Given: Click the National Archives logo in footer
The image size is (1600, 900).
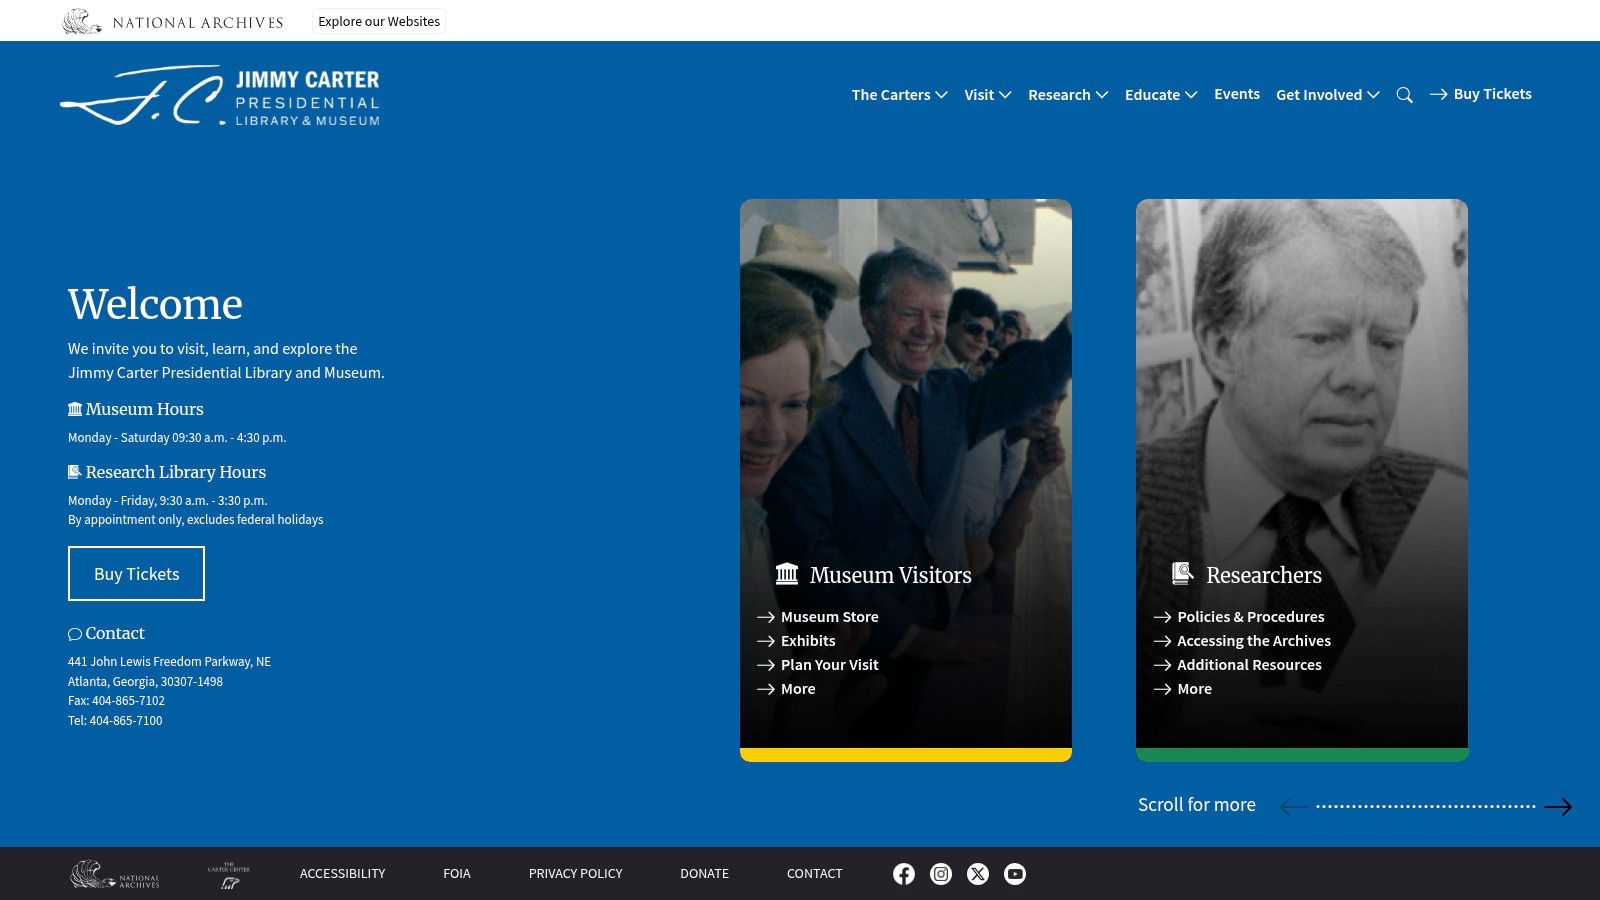Looking at the screenshot, I should pos(115,874).
